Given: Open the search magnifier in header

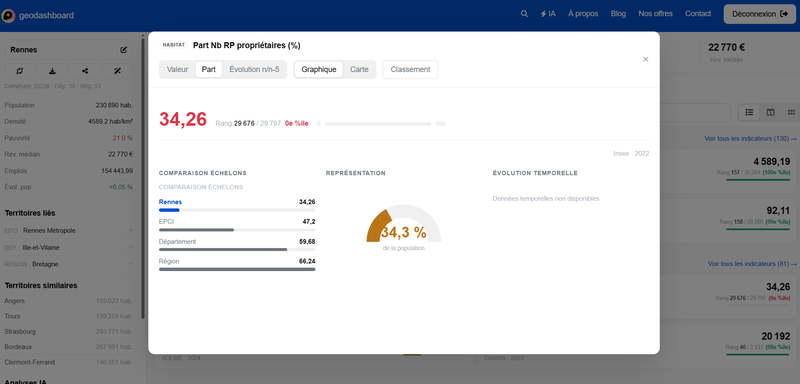Looking at the screenshot, I should pyautogui.click(x=524, y=14).
